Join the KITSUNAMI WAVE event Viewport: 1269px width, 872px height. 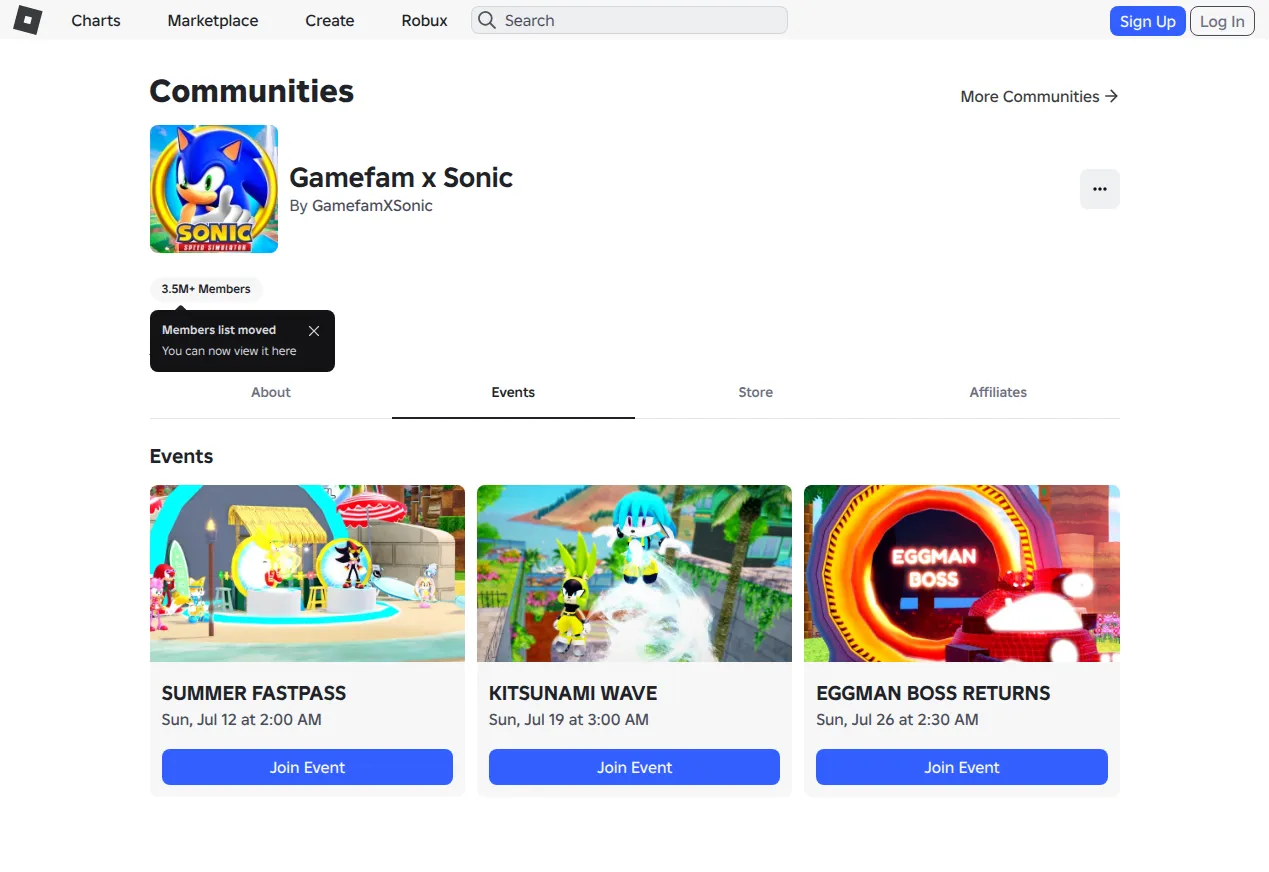pyautogui.click(x=634, y=767)
